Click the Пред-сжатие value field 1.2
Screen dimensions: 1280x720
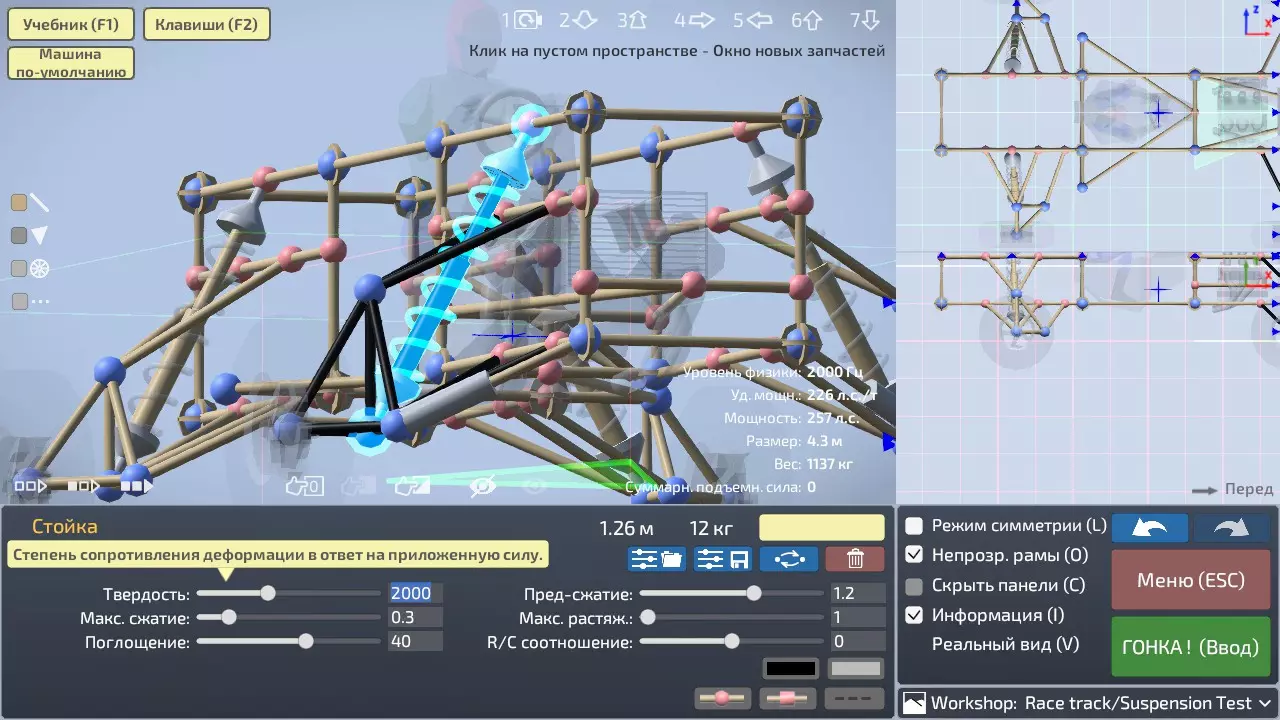858,593
